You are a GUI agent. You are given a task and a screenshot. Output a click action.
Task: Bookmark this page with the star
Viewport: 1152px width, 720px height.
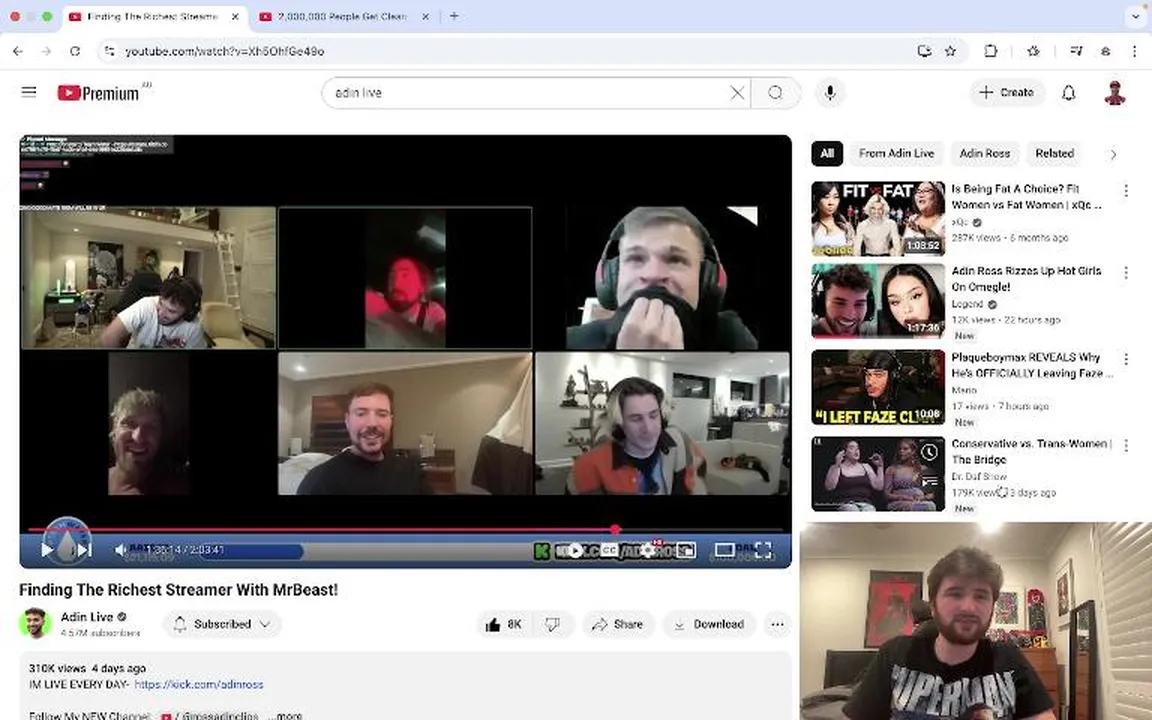point(951,51)
